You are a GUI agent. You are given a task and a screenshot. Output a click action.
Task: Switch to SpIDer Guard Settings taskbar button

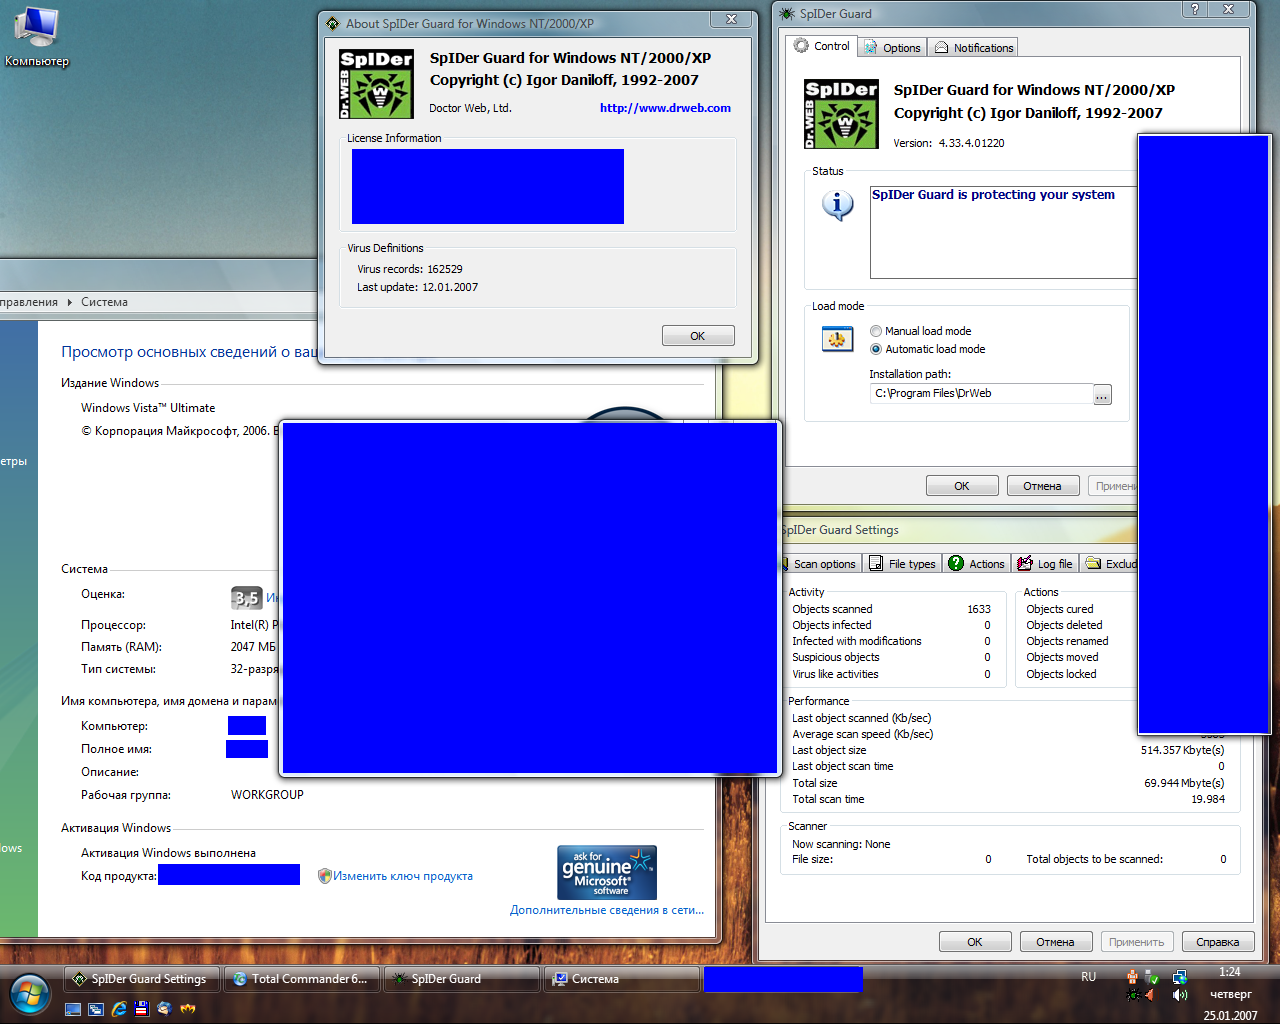click(140, 979)
